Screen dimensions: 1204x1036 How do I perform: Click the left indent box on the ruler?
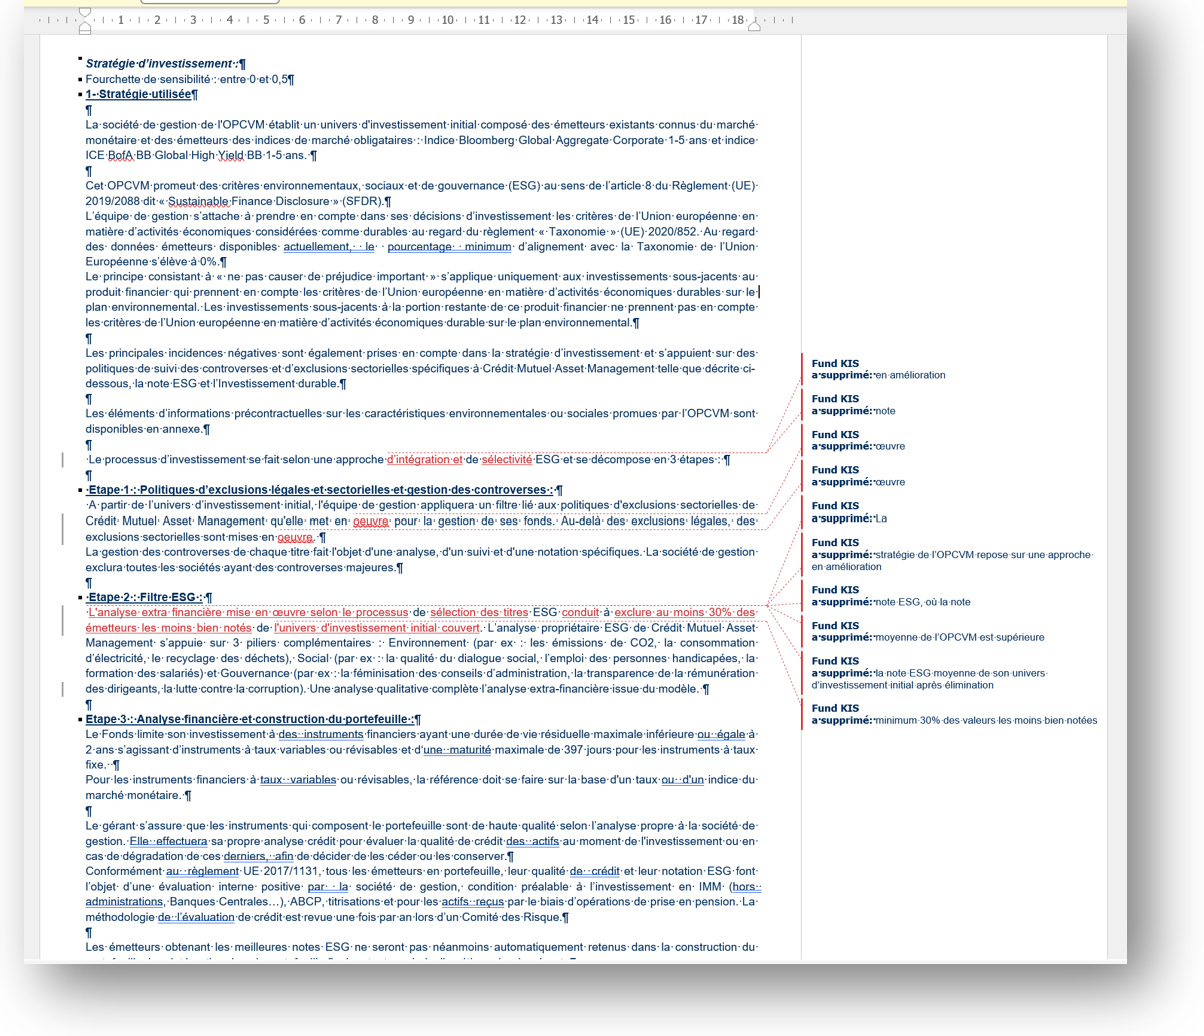[x=85, y=30]
